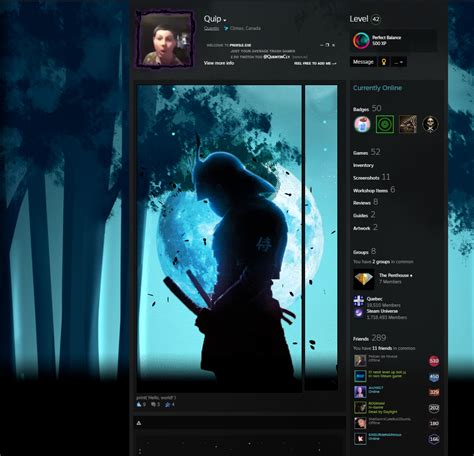
Task: Click the comments icon under artwork
Action: click(x=153, y=404)
